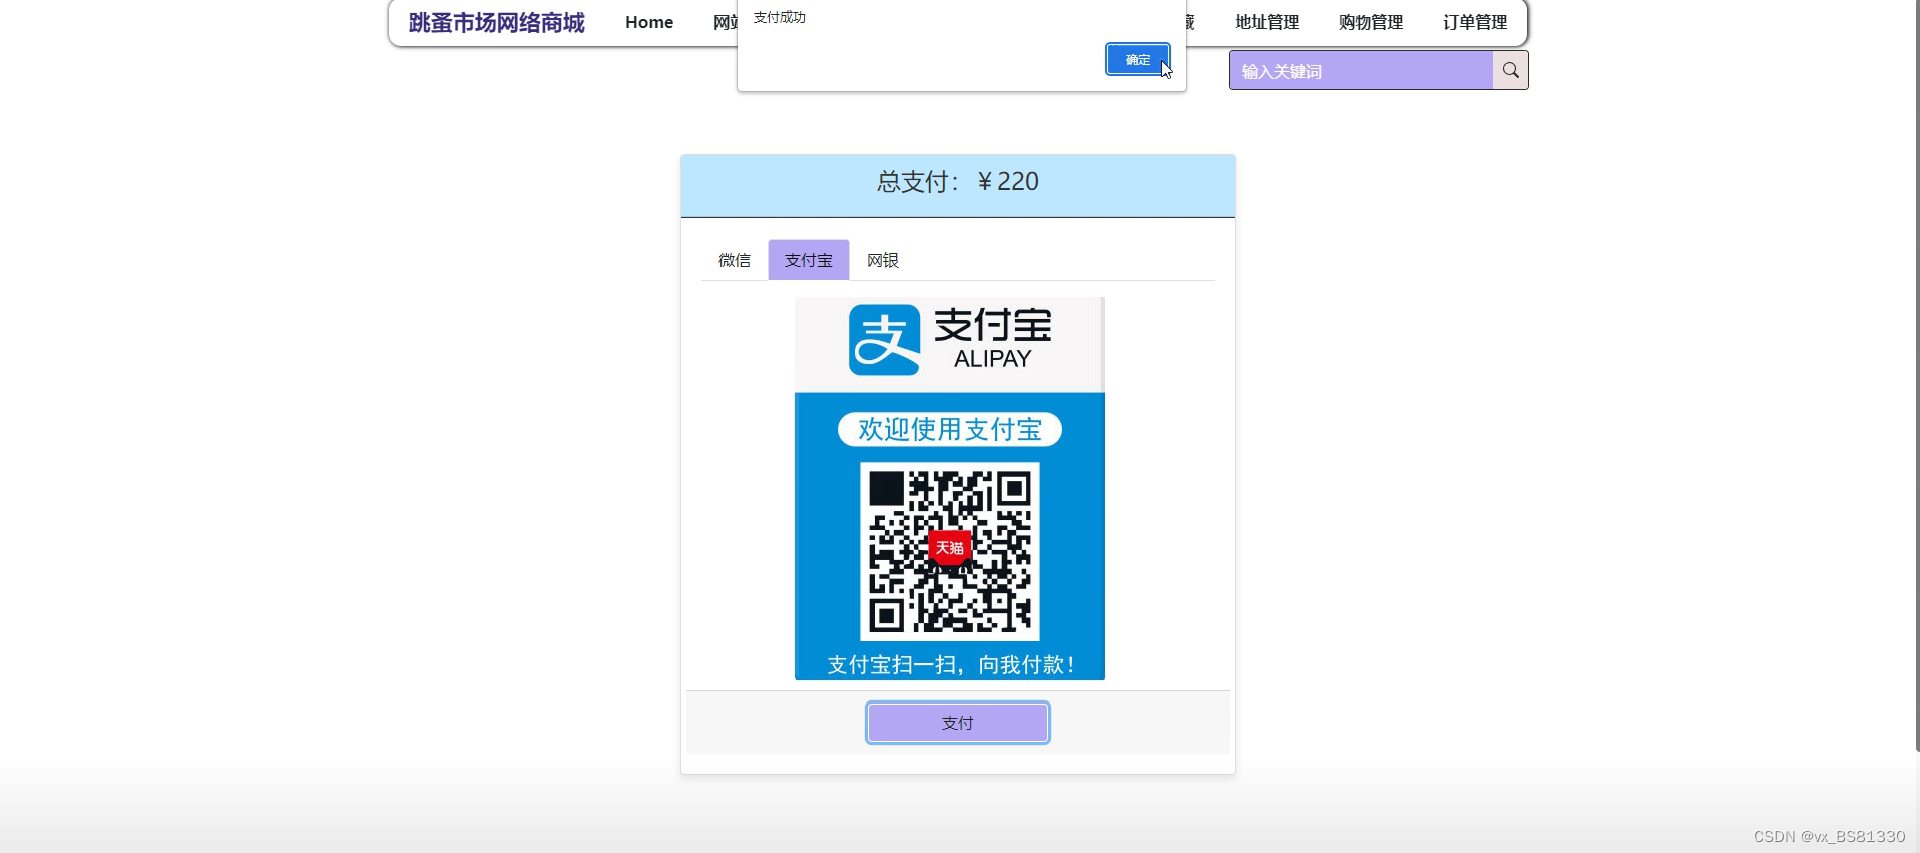Click the 欢迎使用支付宝 banner text
The width and height of the screenshot is (1920, 853).
coord(950,429)
